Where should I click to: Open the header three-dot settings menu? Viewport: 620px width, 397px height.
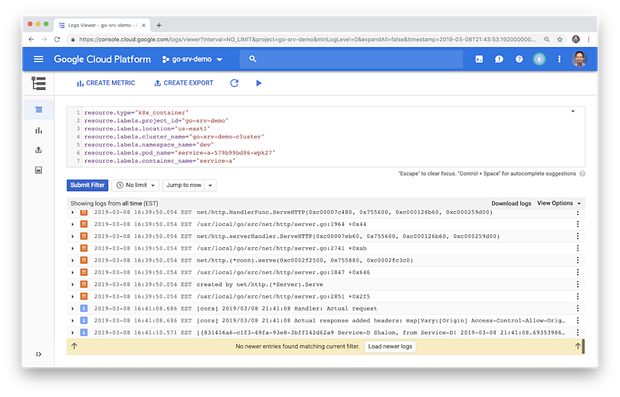coord(559,59)
